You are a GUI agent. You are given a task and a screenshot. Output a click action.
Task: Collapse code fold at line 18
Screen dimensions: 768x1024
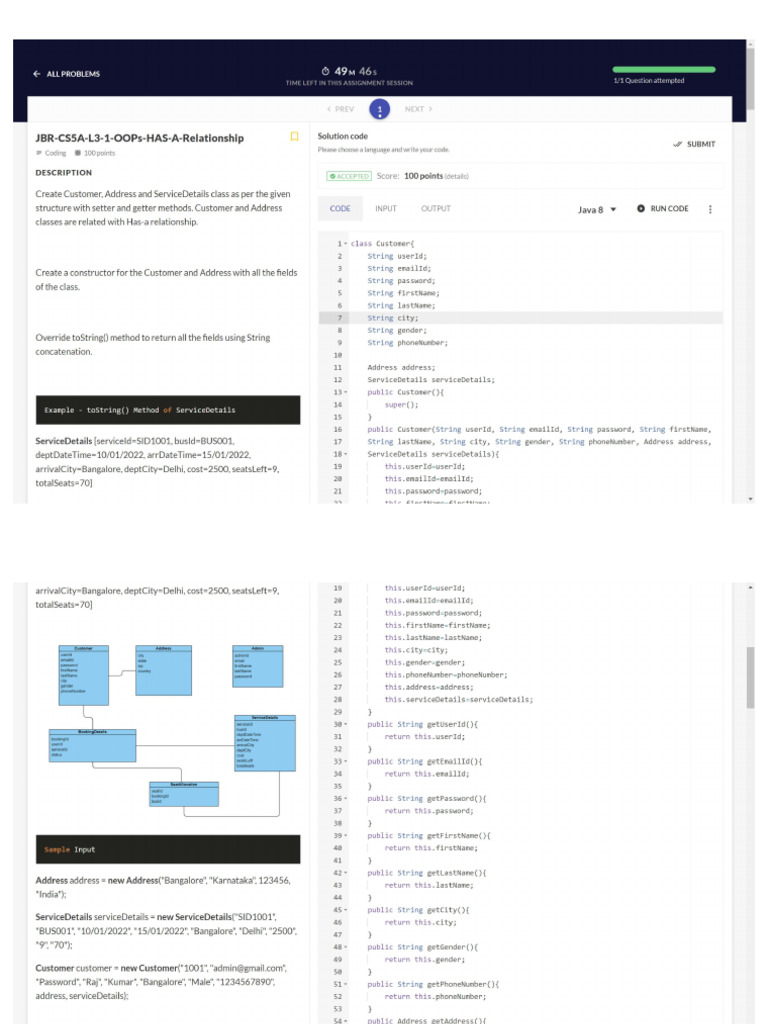click(346, 454)
